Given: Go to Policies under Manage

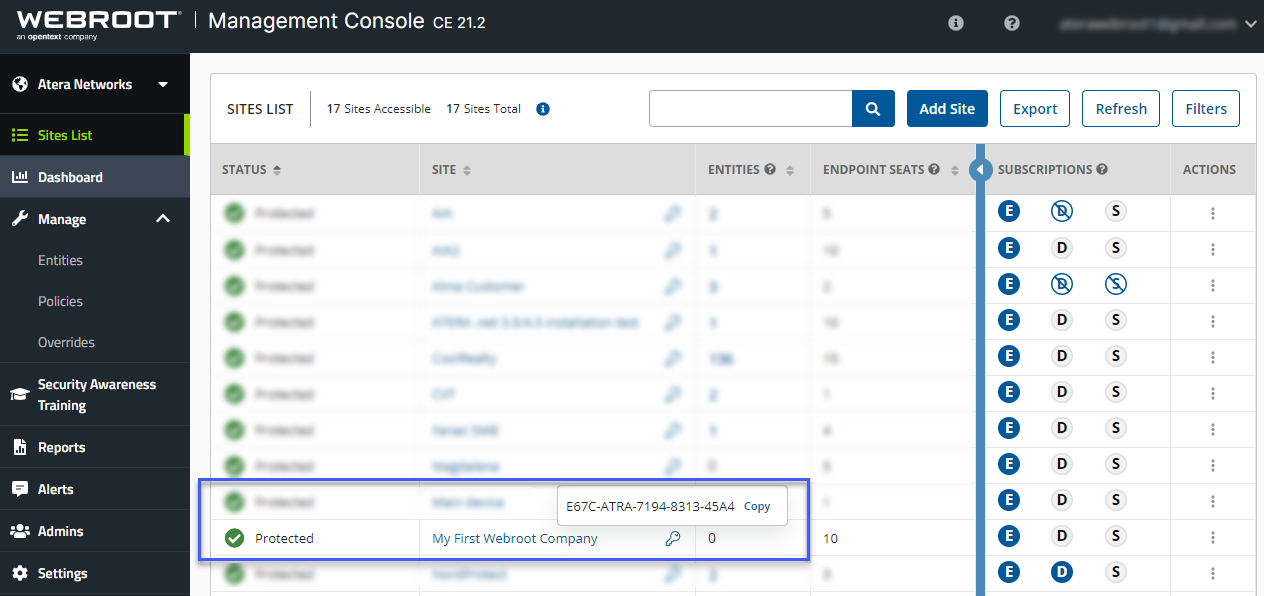Looking at the screenshot, I should 60,301.
